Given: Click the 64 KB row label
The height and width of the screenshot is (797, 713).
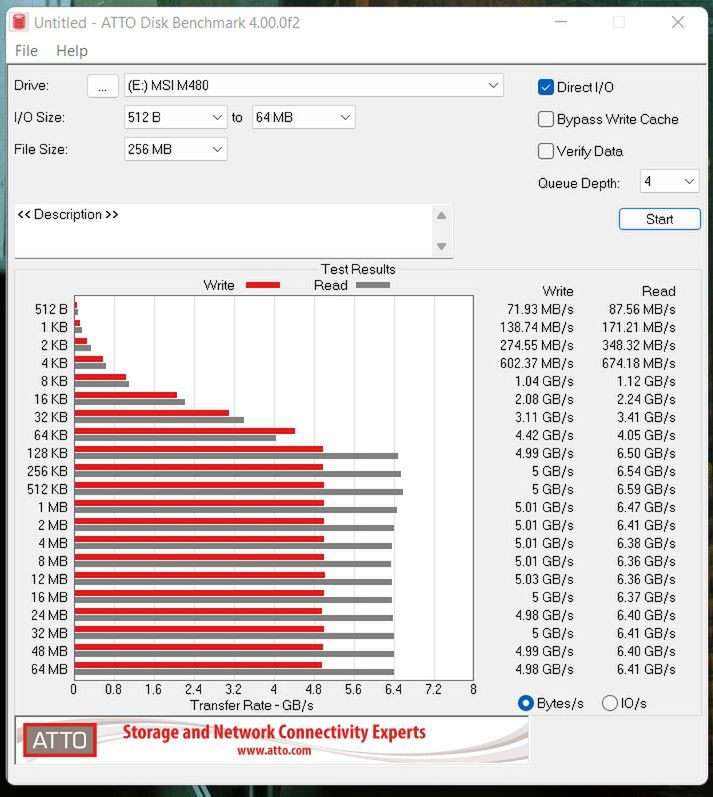Looking at the screenshot, I should [51, 435].
